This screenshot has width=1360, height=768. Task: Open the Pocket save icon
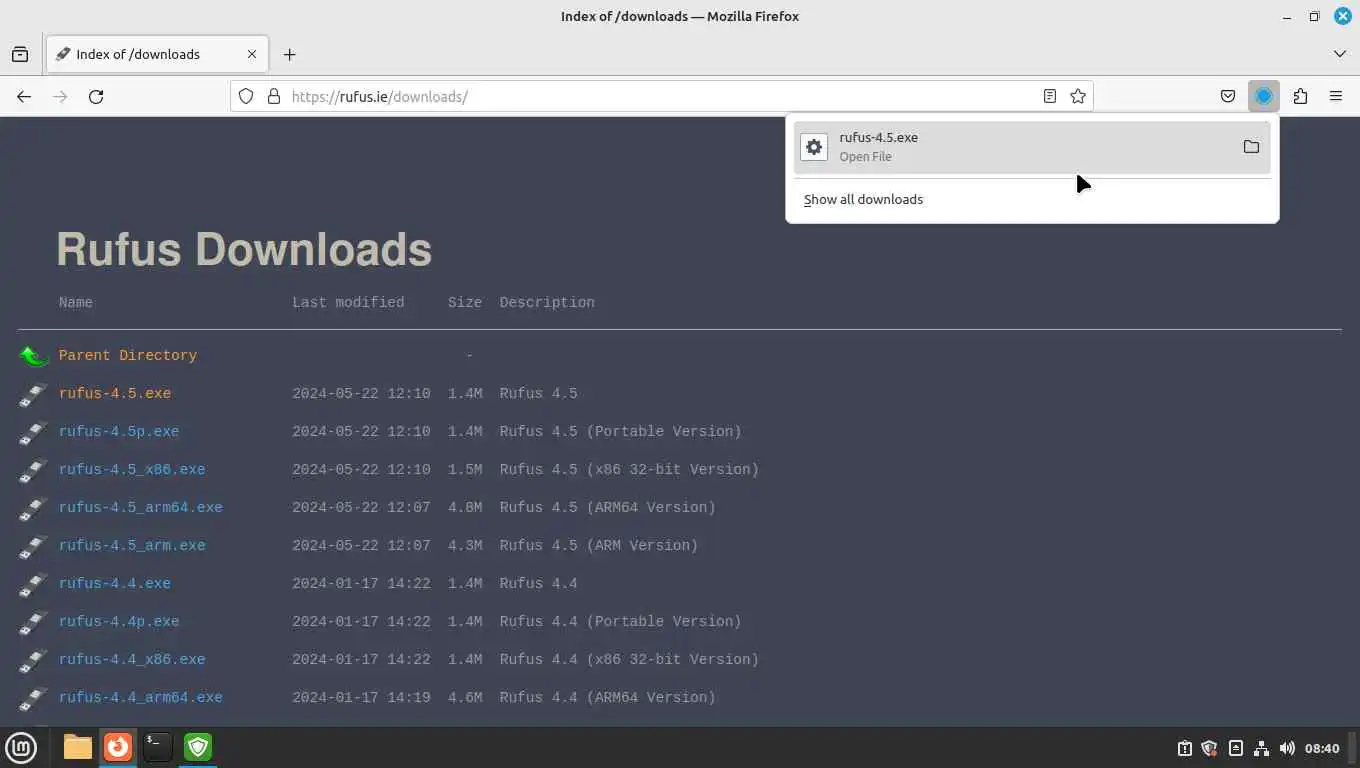tap(1228, 96)
